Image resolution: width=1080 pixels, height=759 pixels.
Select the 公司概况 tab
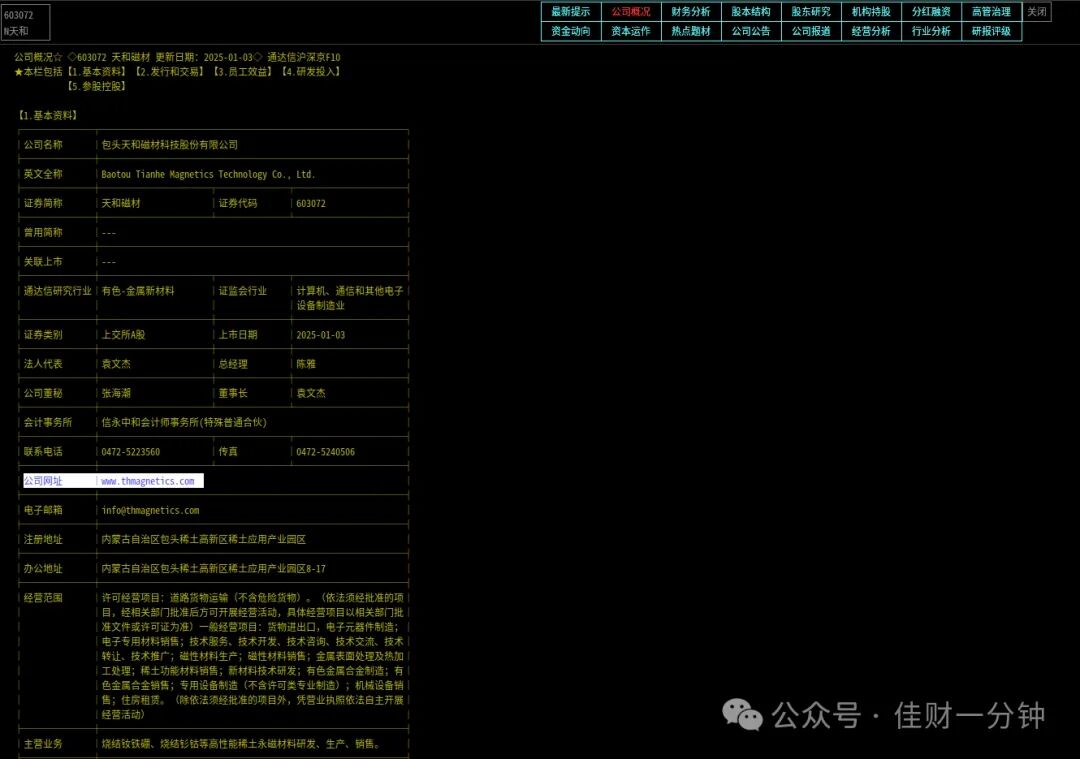point(631,12)
